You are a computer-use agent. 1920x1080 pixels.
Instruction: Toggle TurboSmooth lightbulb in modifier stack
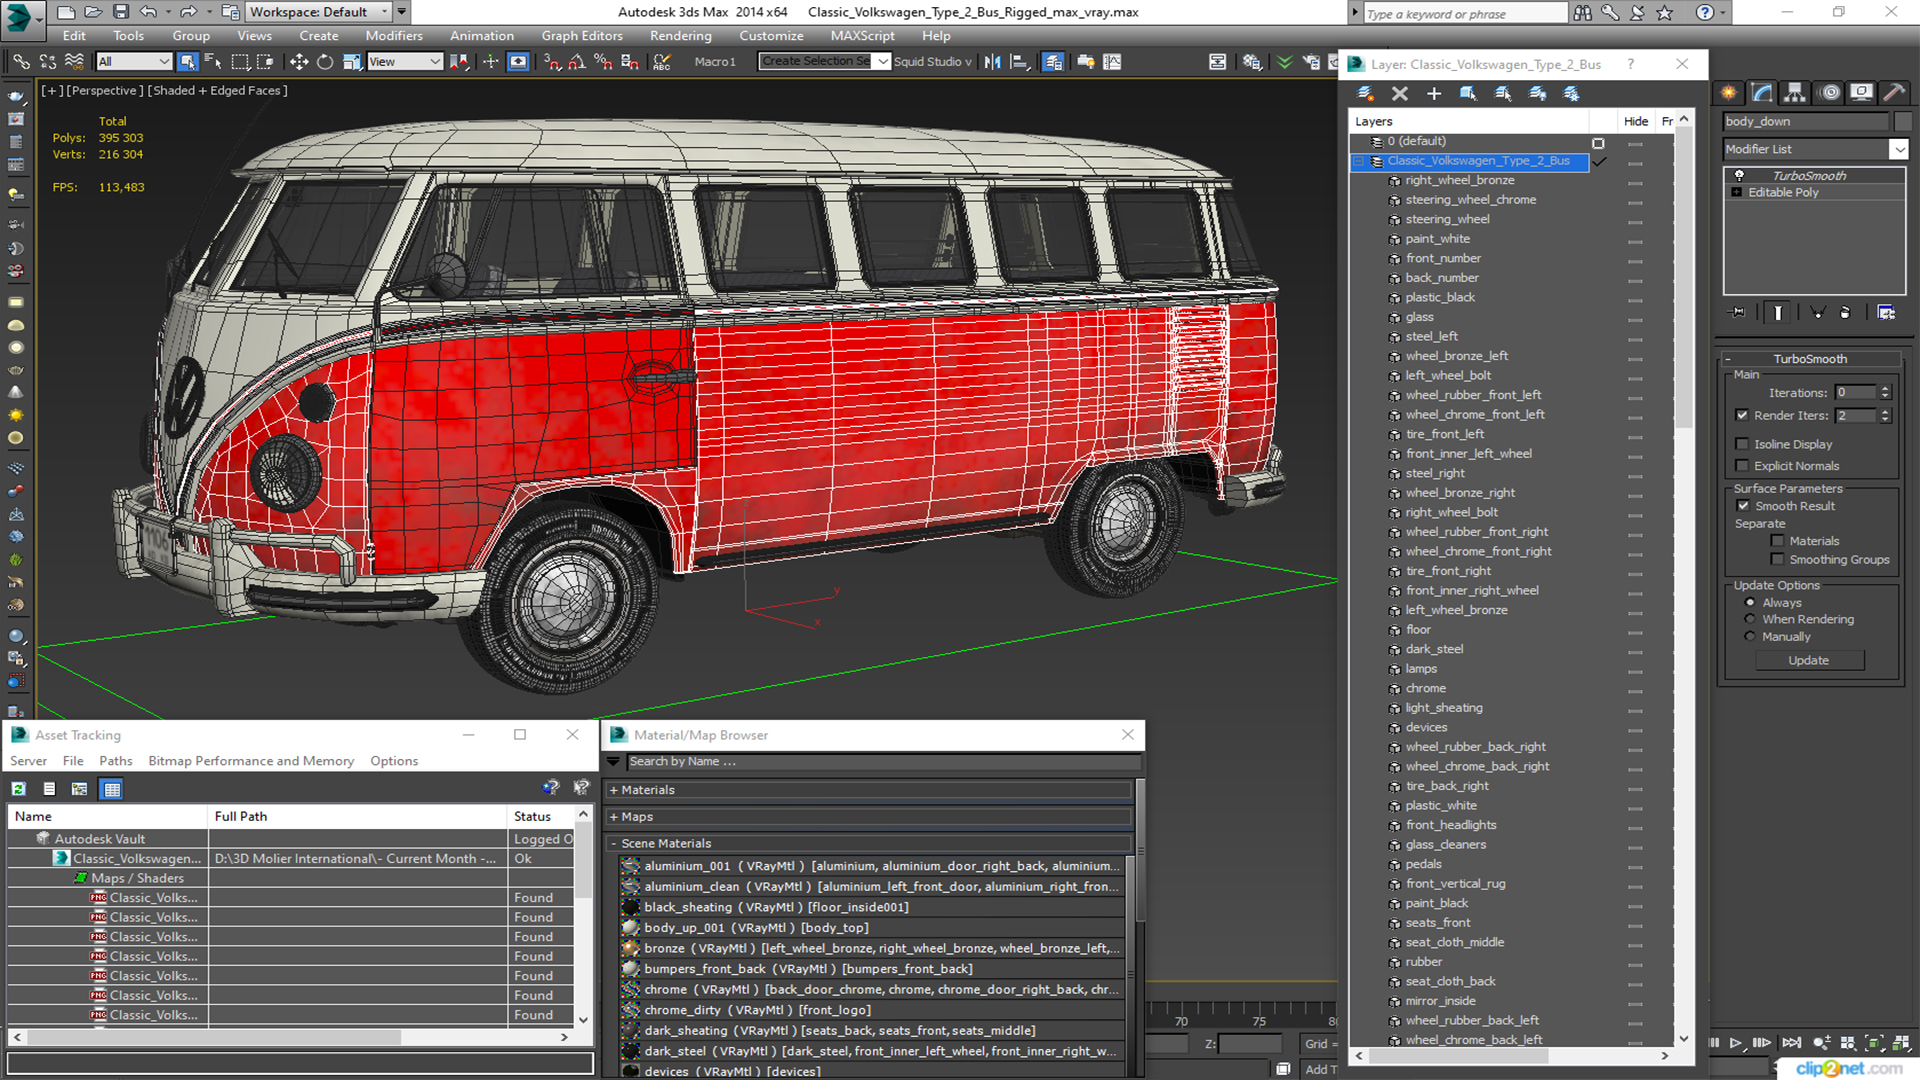(x=1739, y=175)
